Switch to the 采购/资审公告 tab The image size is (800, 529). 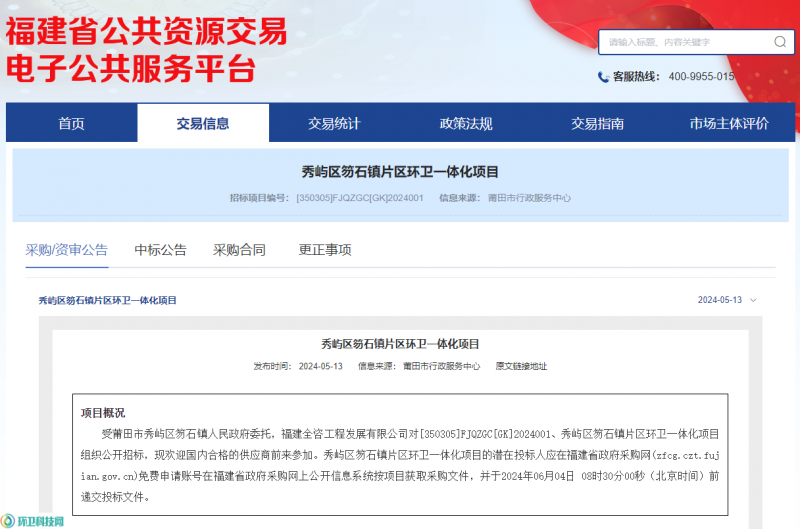coord(66,250)
